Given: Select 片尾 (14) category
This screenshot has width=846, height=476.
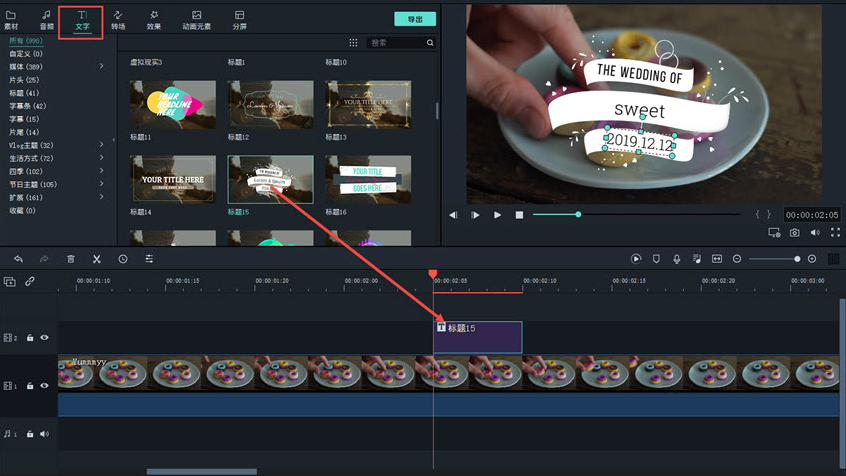Looking at the screenshot, I should click(24, 132).
